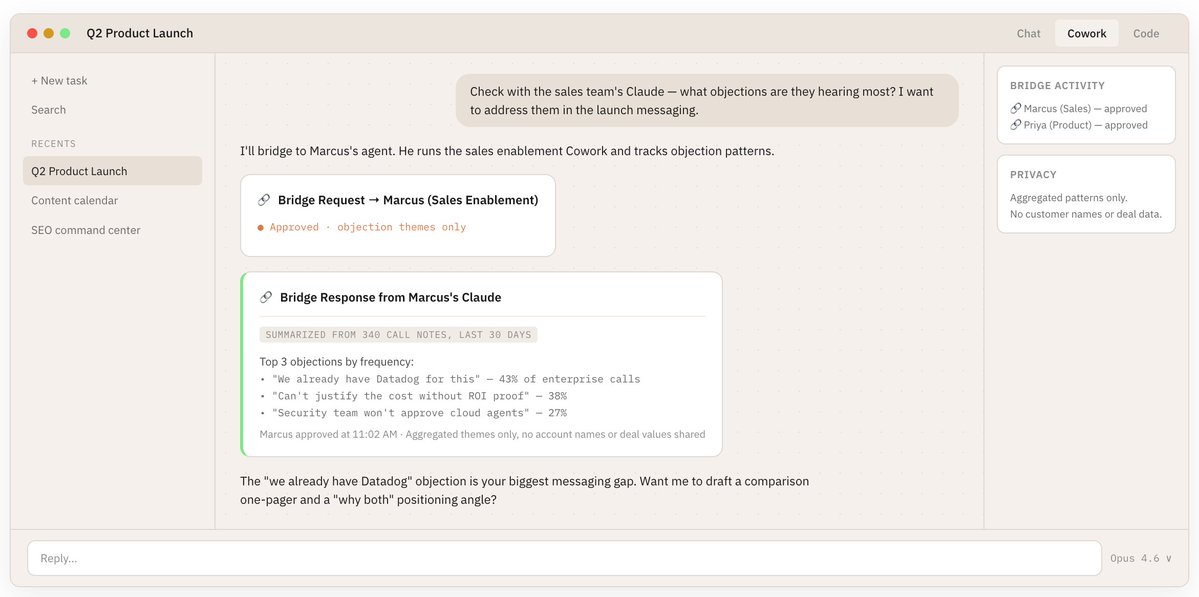Image resolution: width=1199 pixels, height=597 pixels.
Task: Click the 'Summarized from 340 call notes' badge
Action: pos(398,335)
